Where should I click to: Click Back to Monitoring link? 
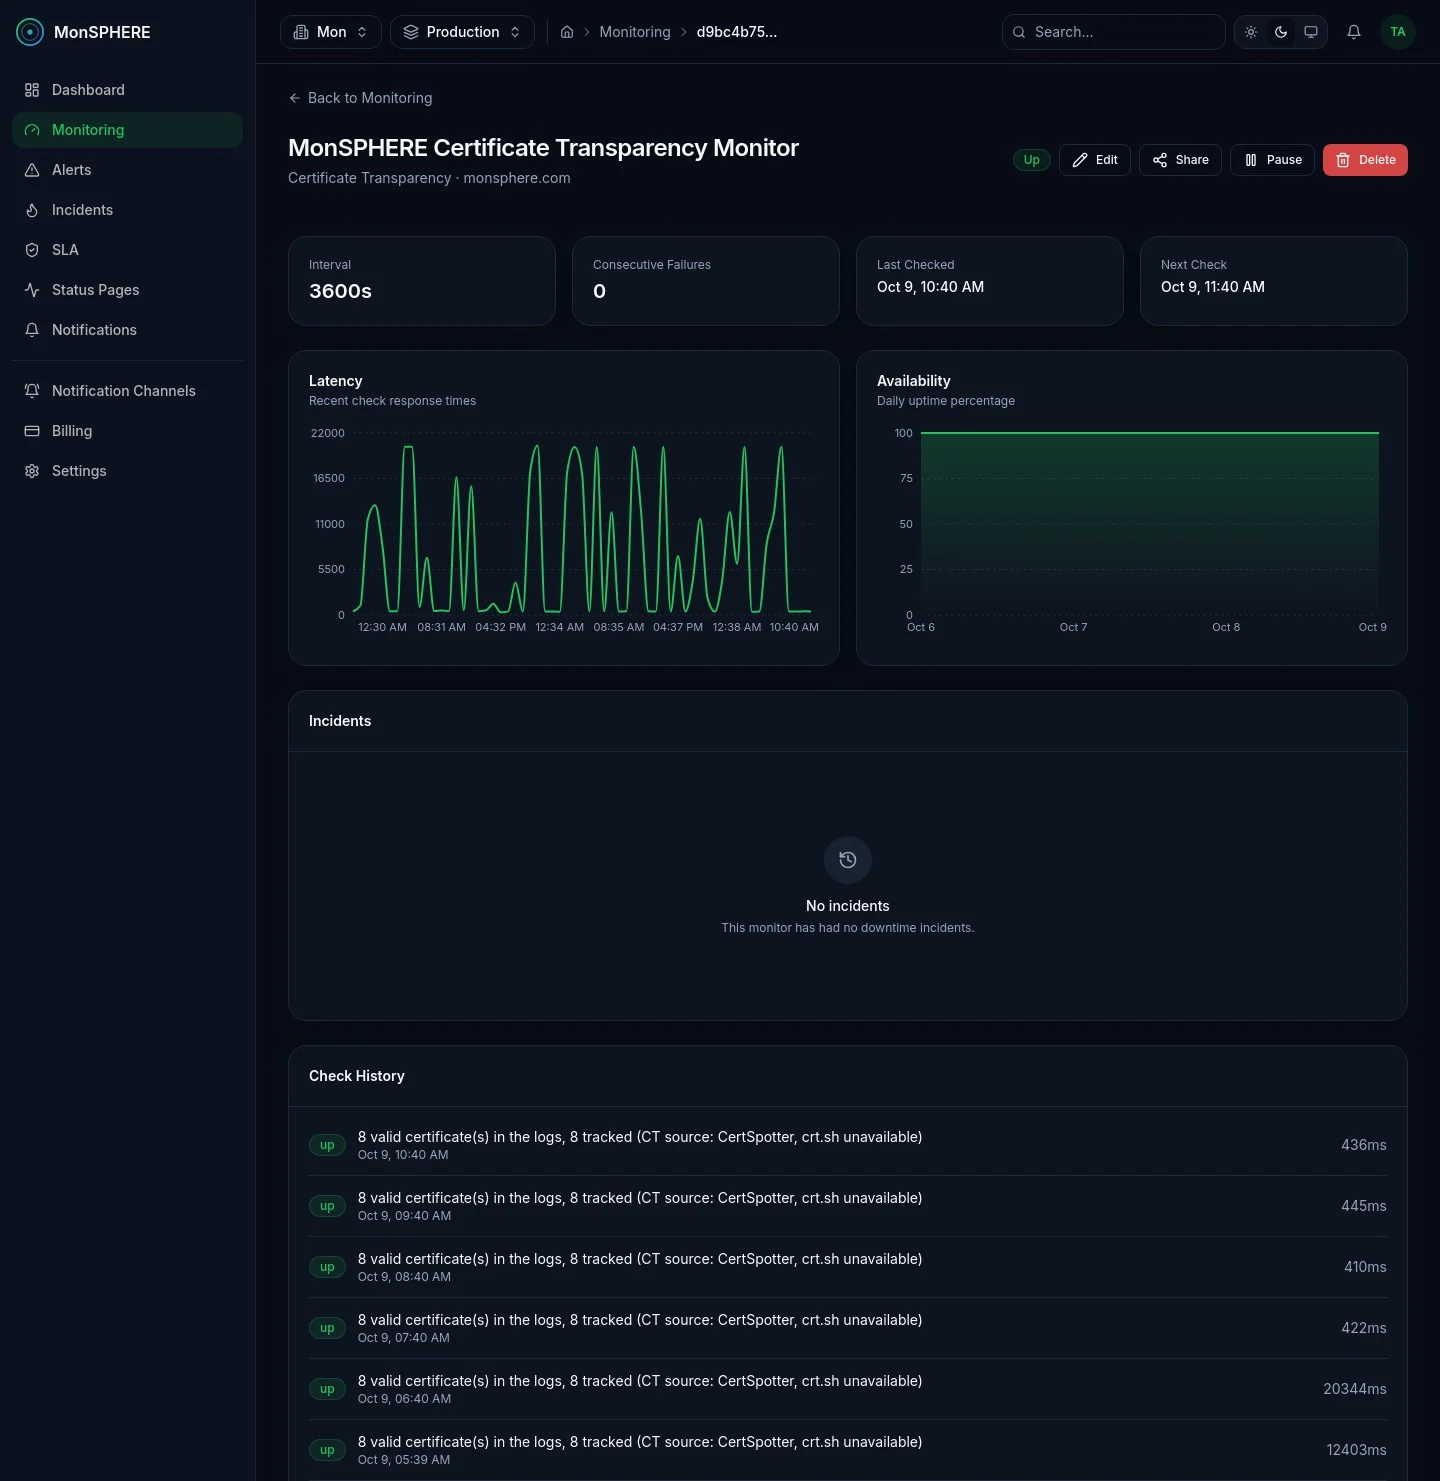(360, 98)
